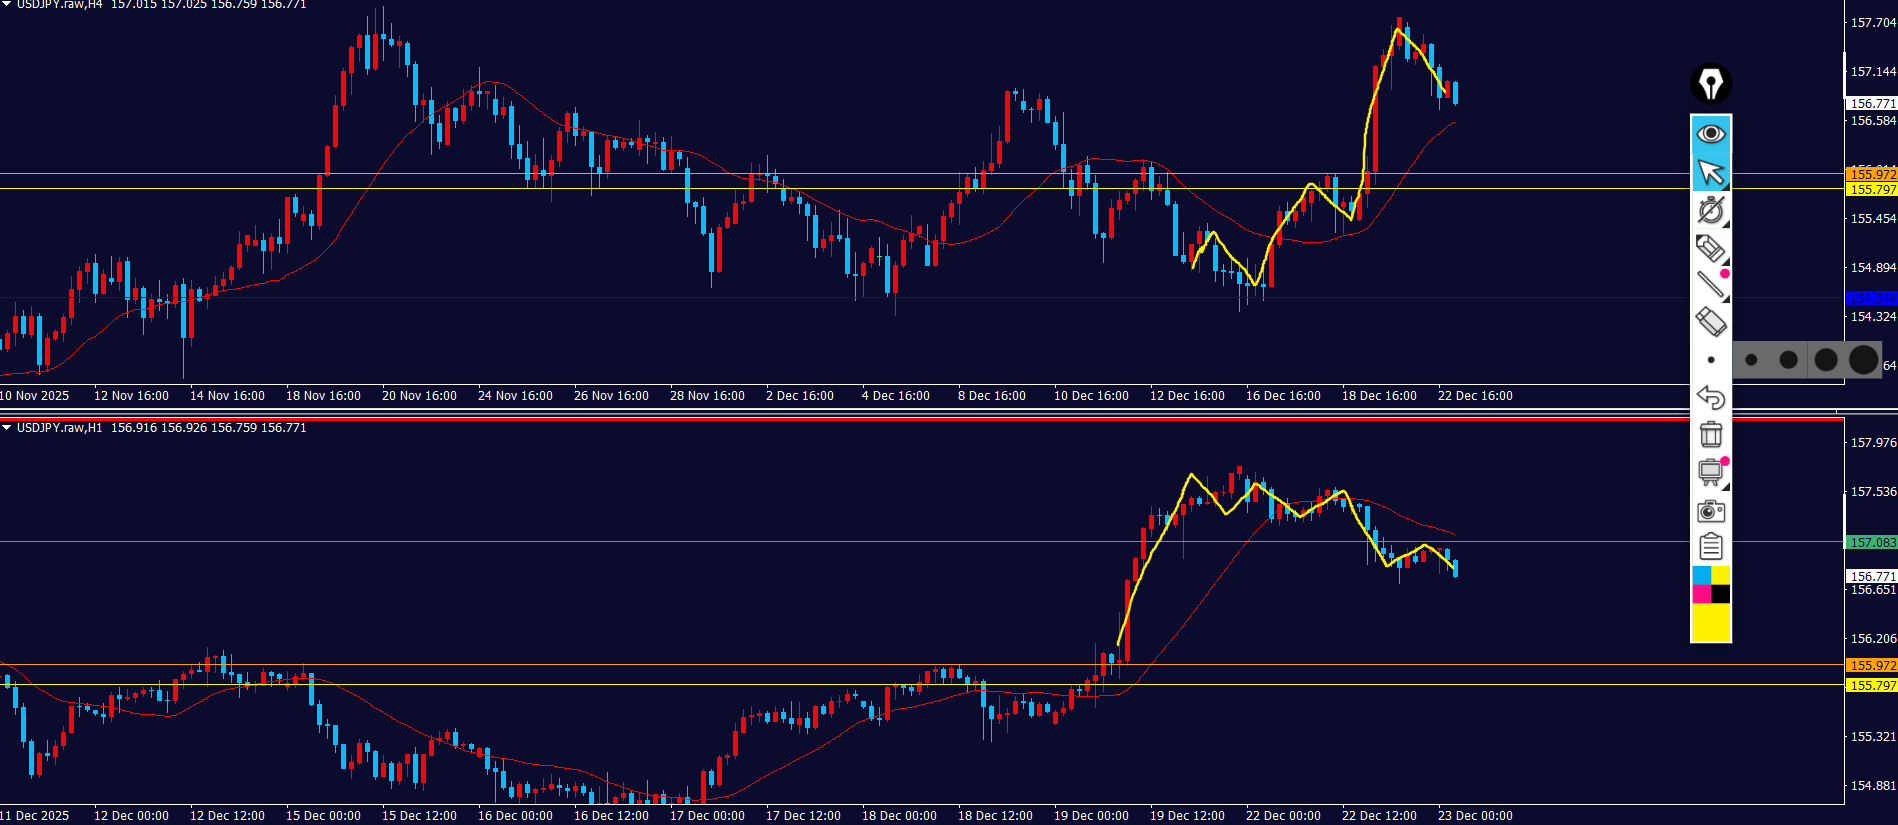The height and width of the screenshot is (825, 1898).
Task: Expand the USDJPY.raw,H4 chart title arrow
Action: tap(7, 5)
